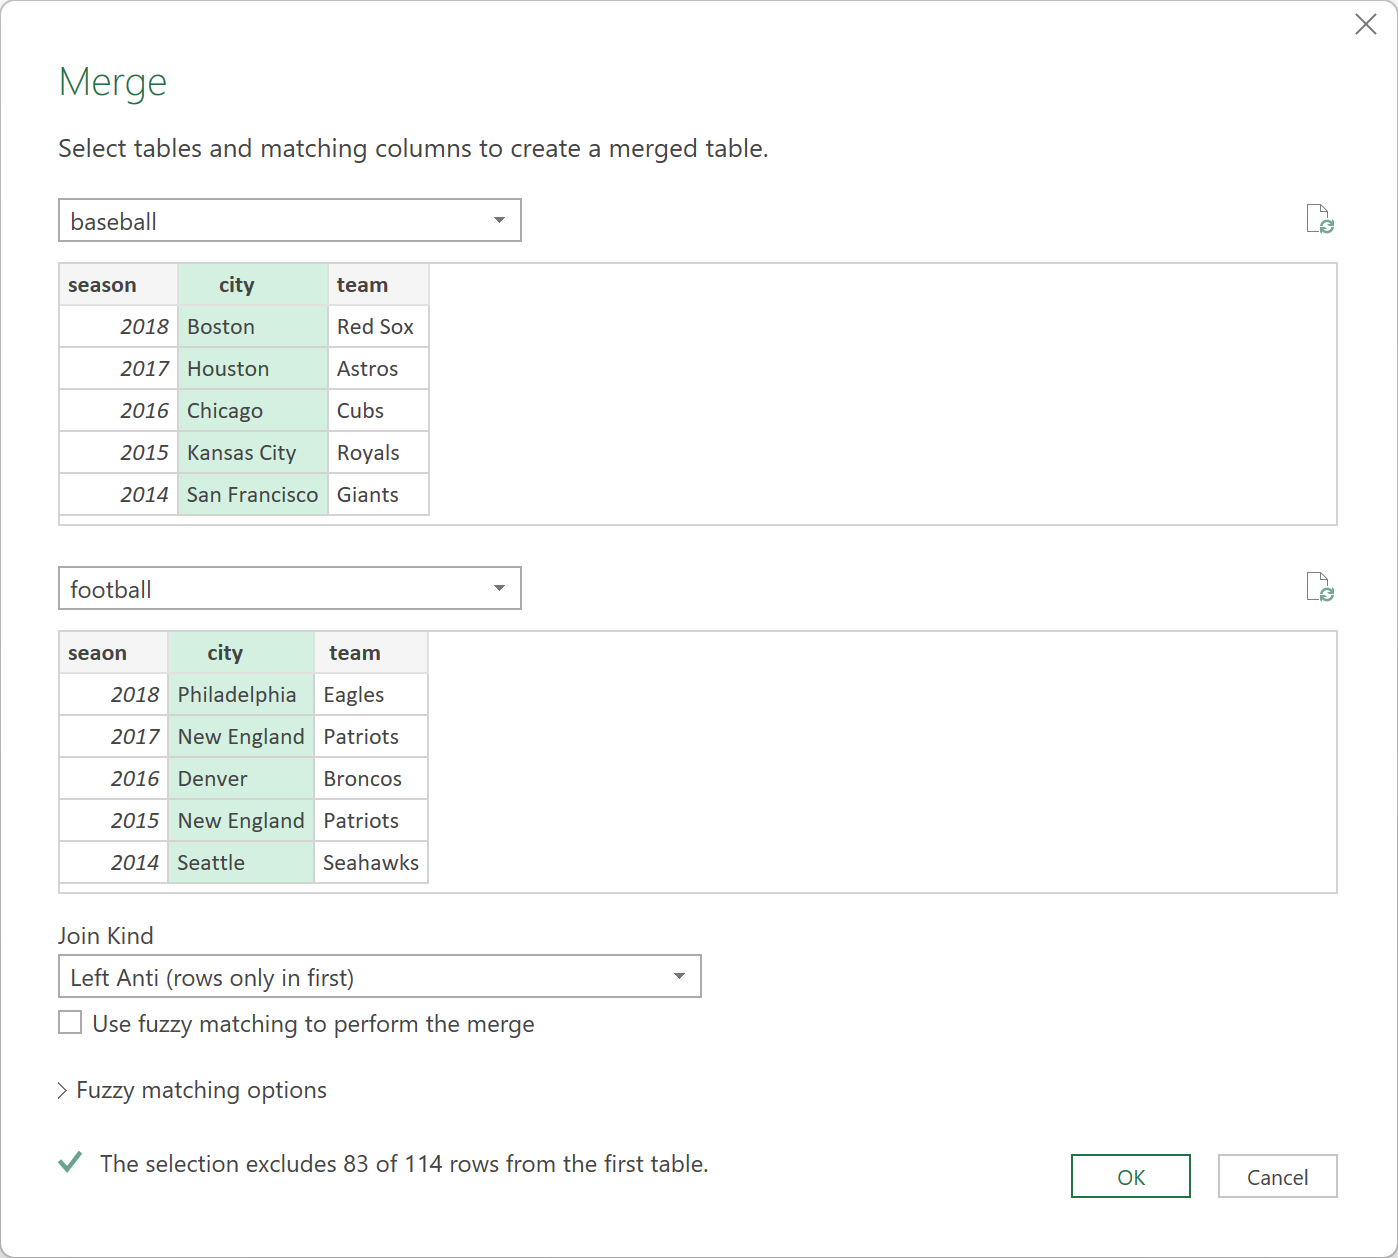Click the Kansas City cell in baseball preview

pyautogui.click(x=242, y=453)
